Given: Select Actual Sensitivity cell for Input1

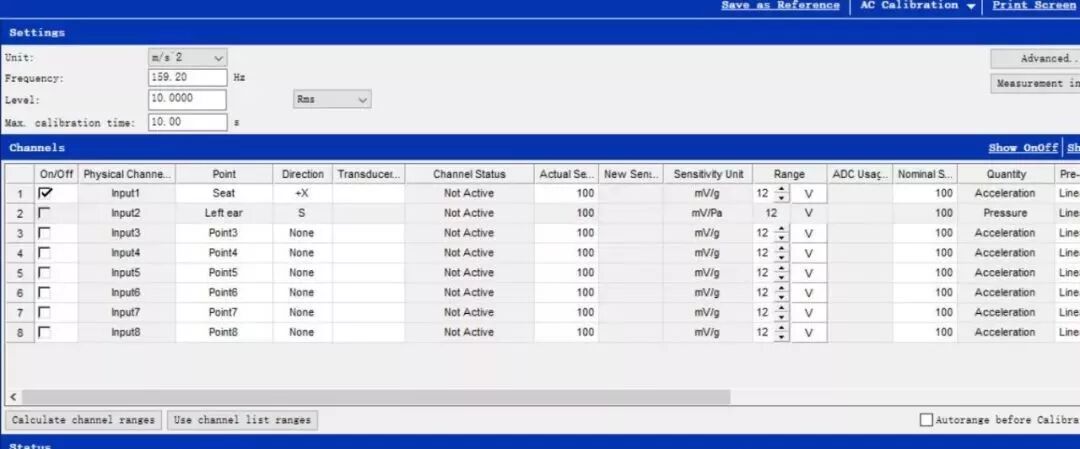Looking at the screenshot, I should coord(565,194).
